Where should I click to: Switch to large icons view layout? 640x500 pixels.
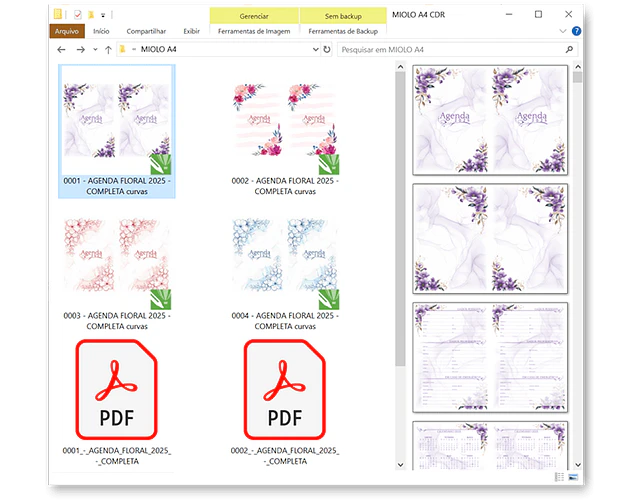574,476
